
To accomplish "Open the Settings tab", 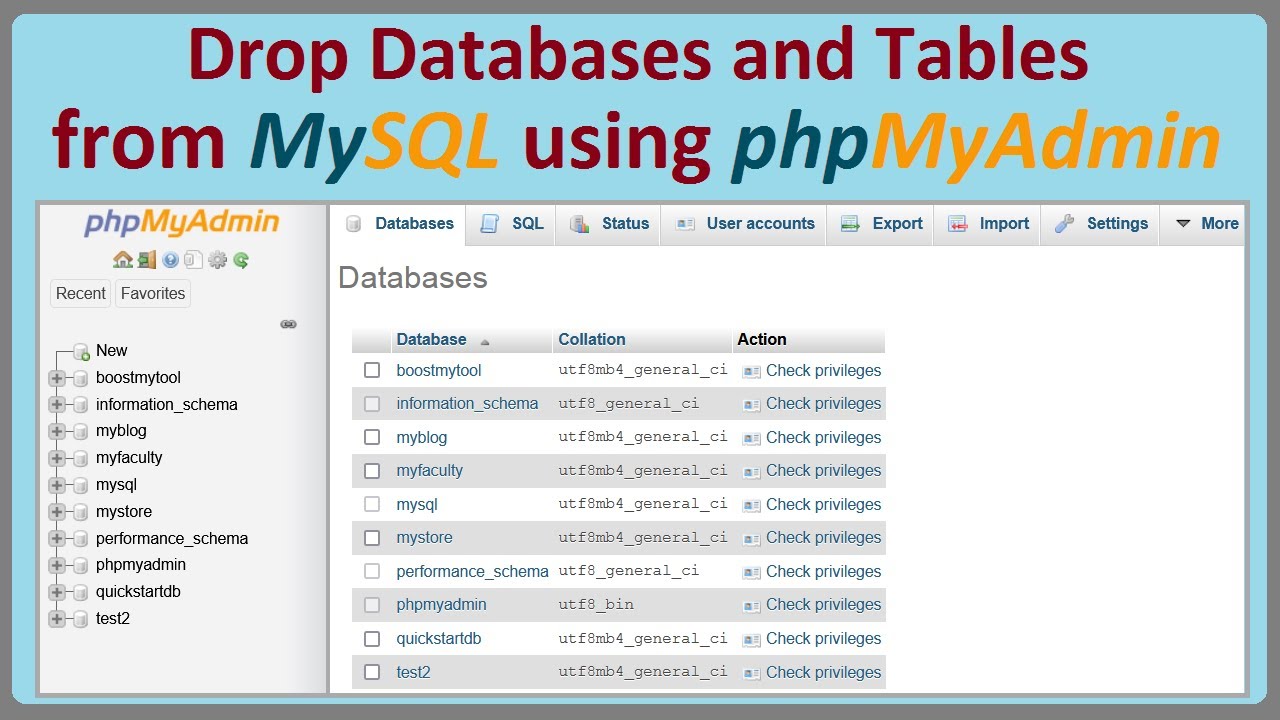I will point(1101,224).
